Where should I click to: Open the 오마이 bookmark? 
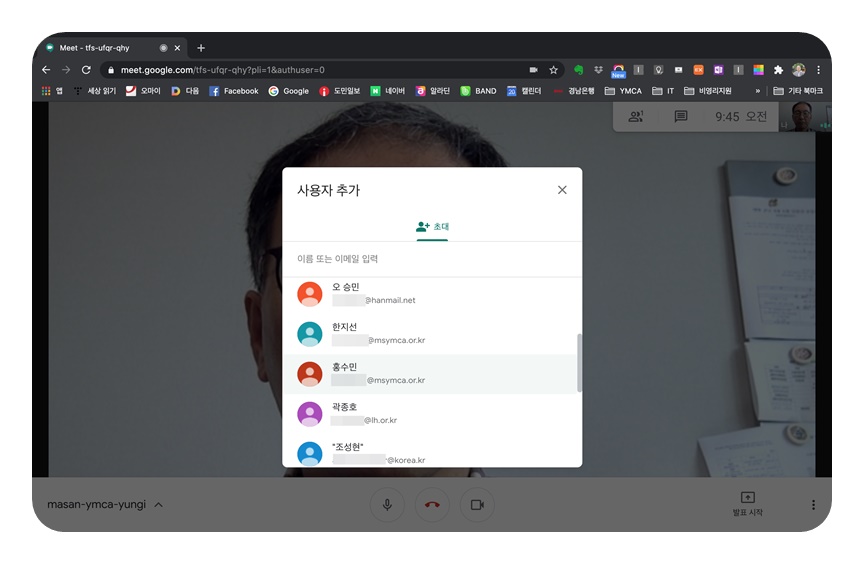click(143, 91)
